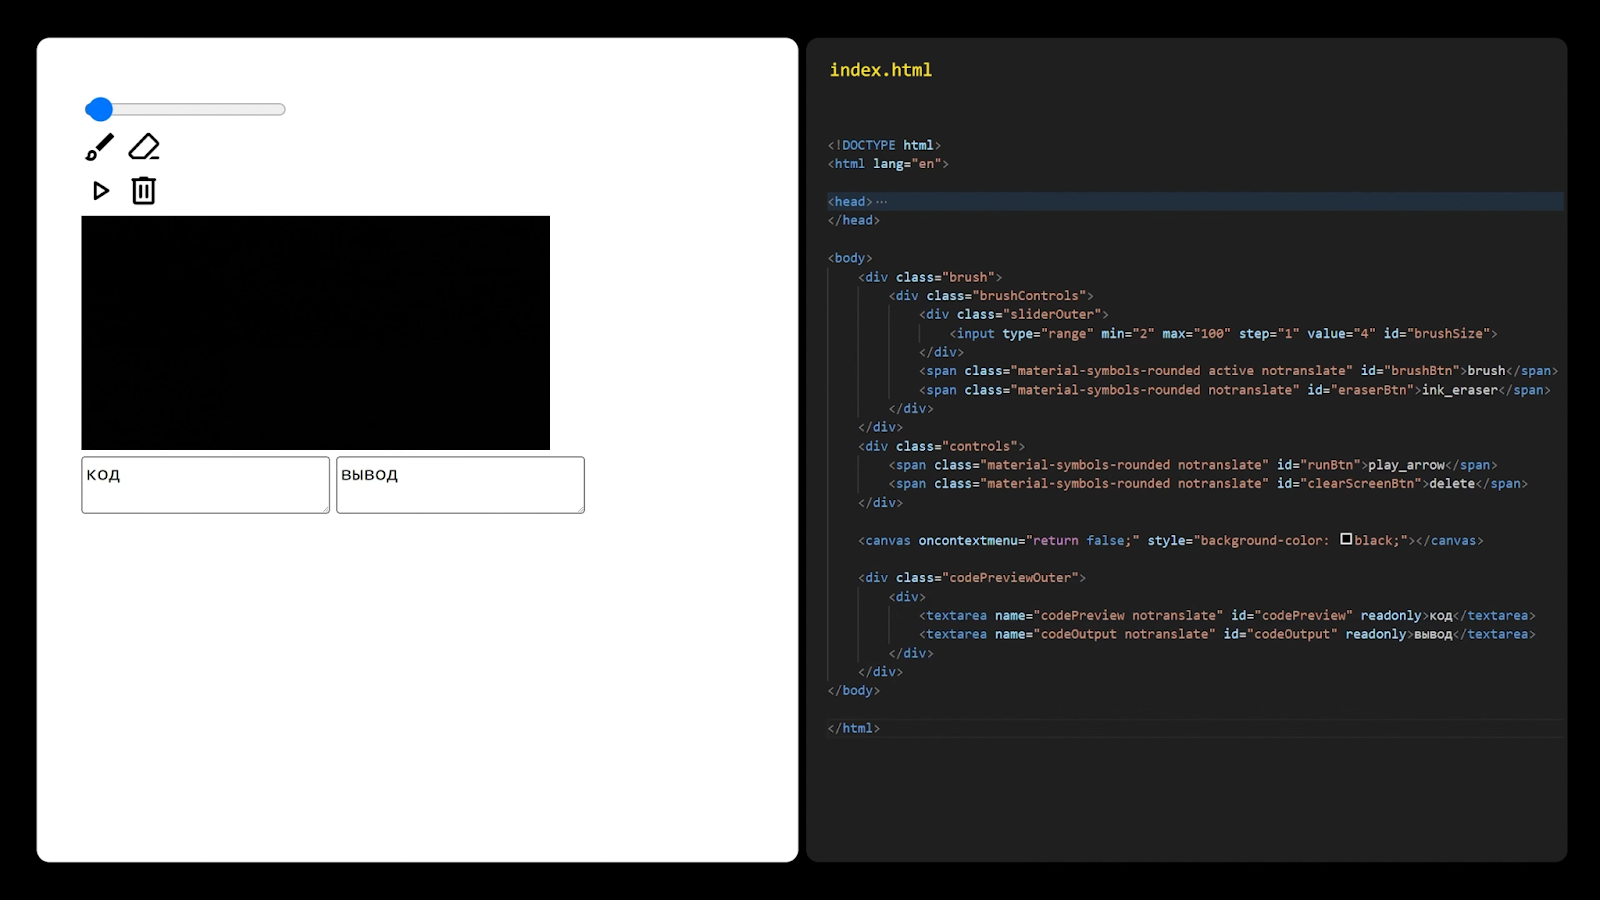Image resolution: width=1600 pixels, height=900 pixels.
Task: Click the black color swatch in canvas style
Action: pyautogui.click(x=1346, y=539)
